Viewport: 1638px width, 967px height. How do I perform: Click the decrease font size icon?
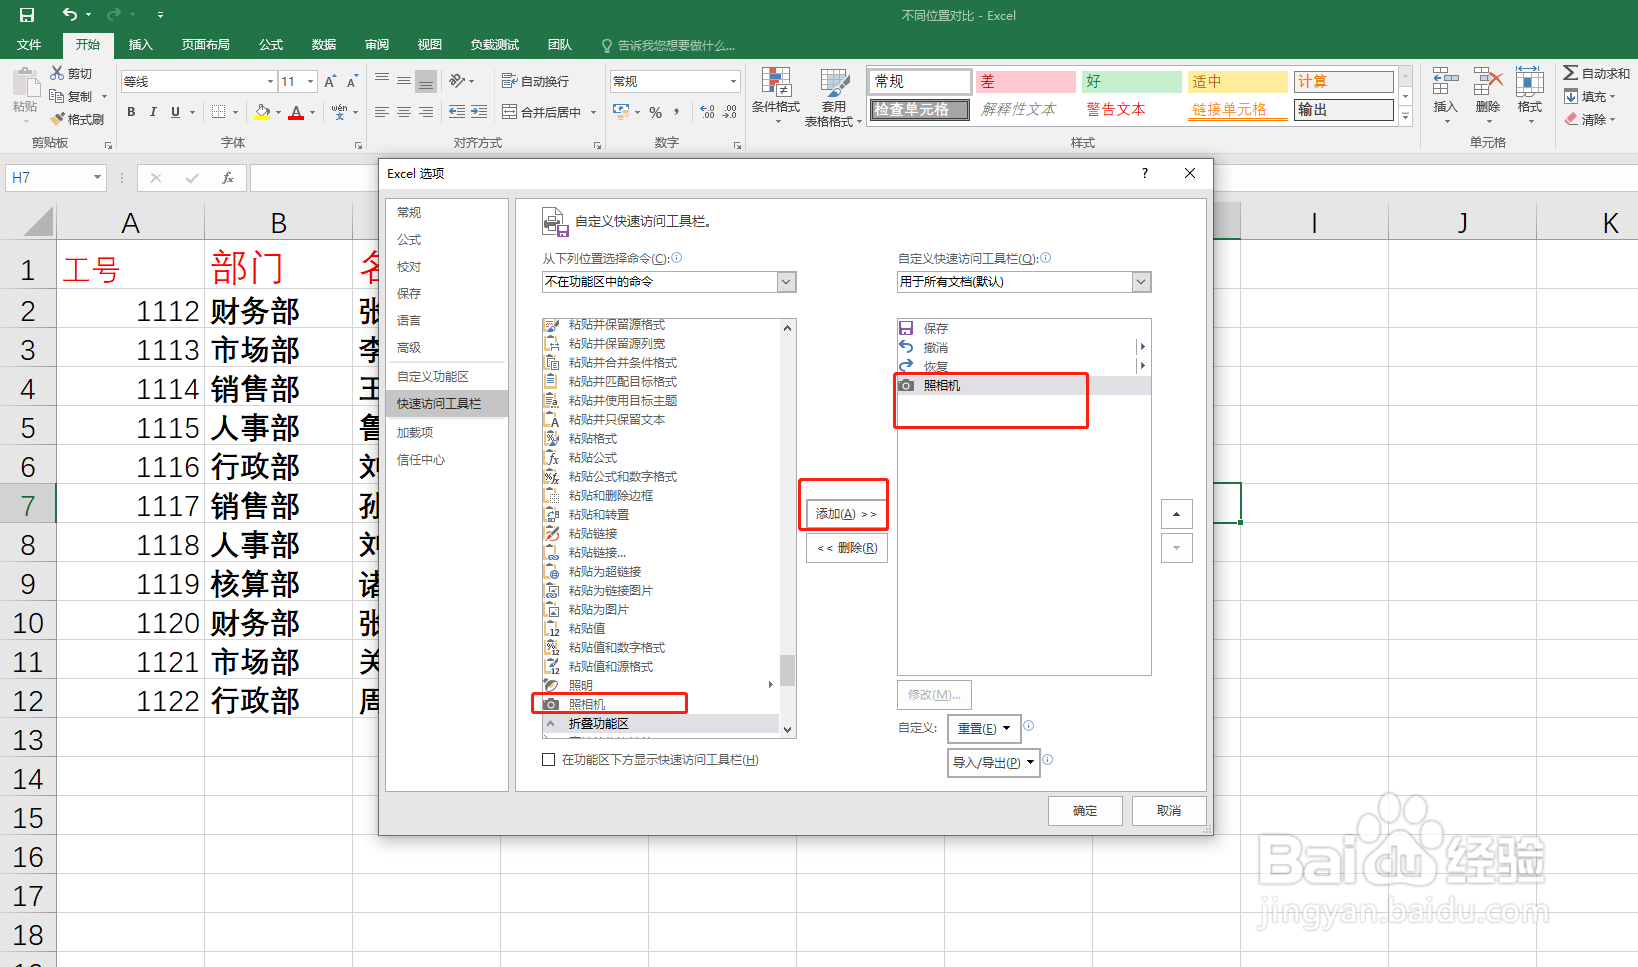pos(352,81)
